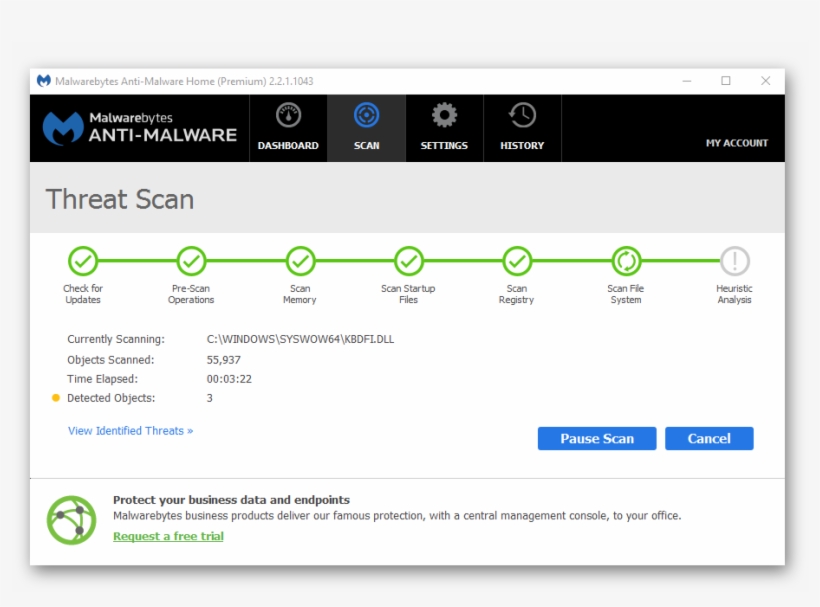
Task: Maximize the Malwarebytes window
Action: (726, 81)
